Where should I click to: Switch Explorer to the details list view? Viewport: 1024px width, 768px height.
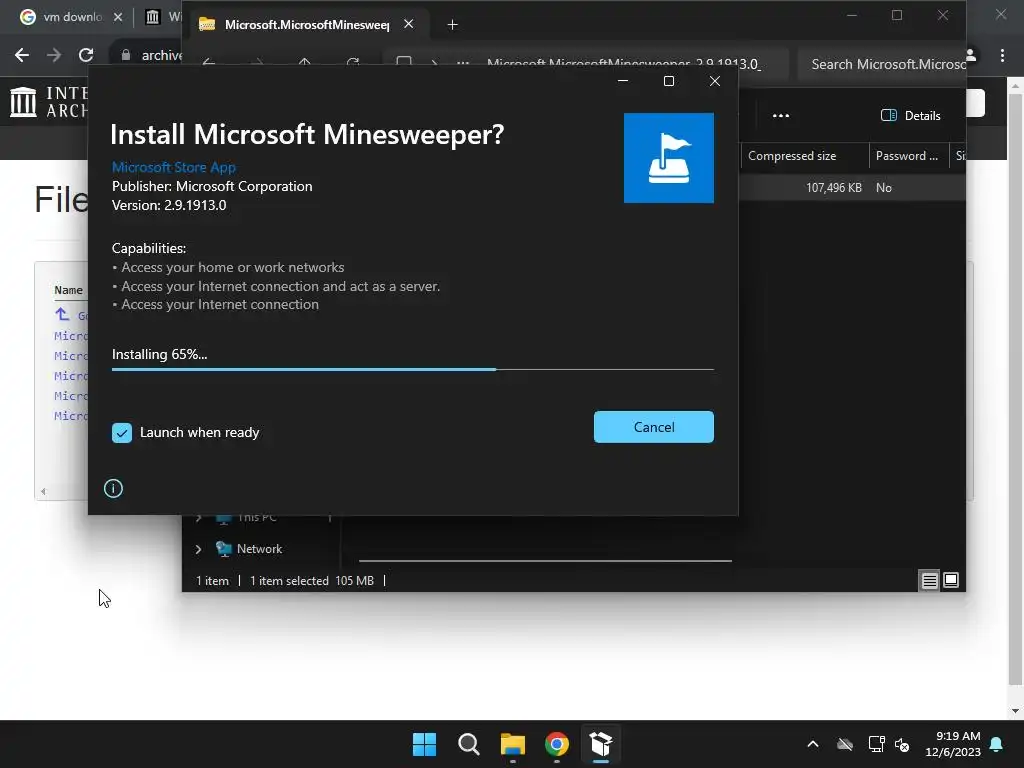[x=929, y=580]
